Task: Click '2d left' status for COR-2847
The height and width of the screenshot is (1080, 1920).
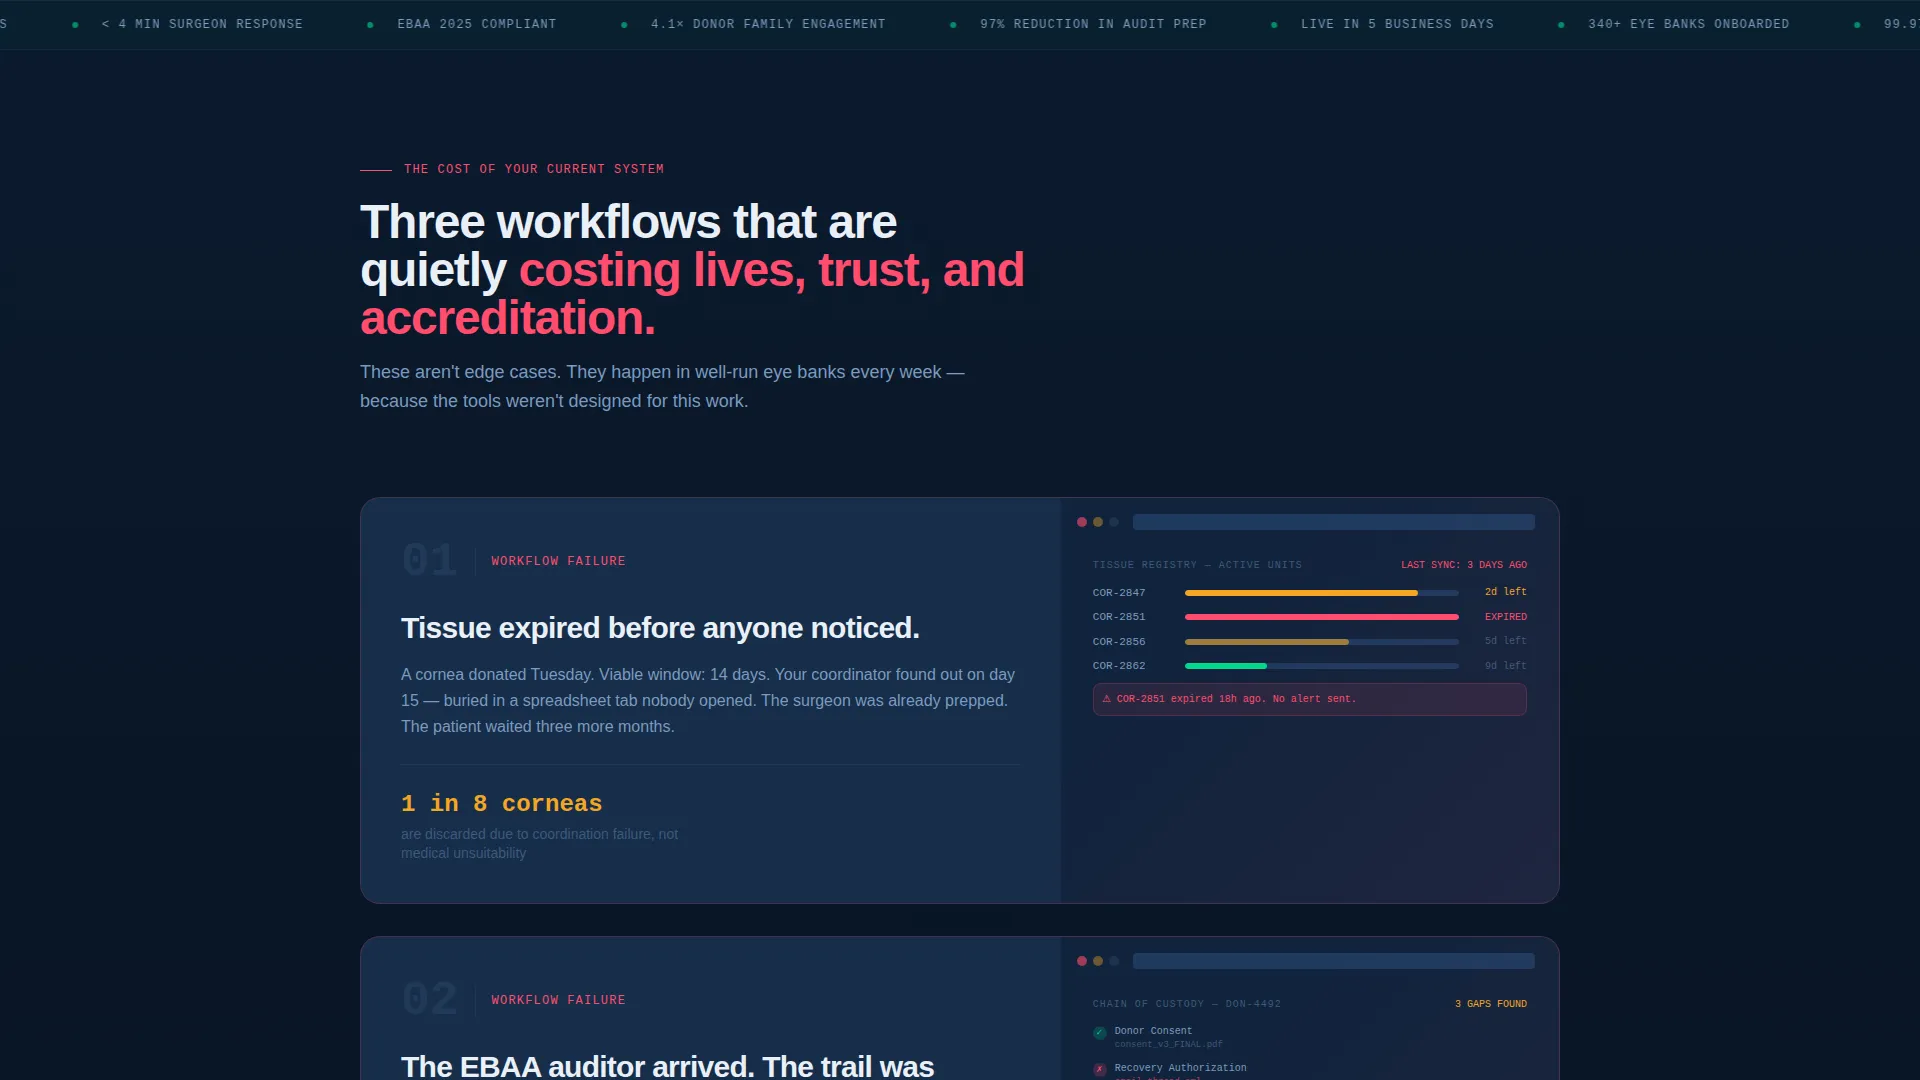Action: coord(1506,592)
